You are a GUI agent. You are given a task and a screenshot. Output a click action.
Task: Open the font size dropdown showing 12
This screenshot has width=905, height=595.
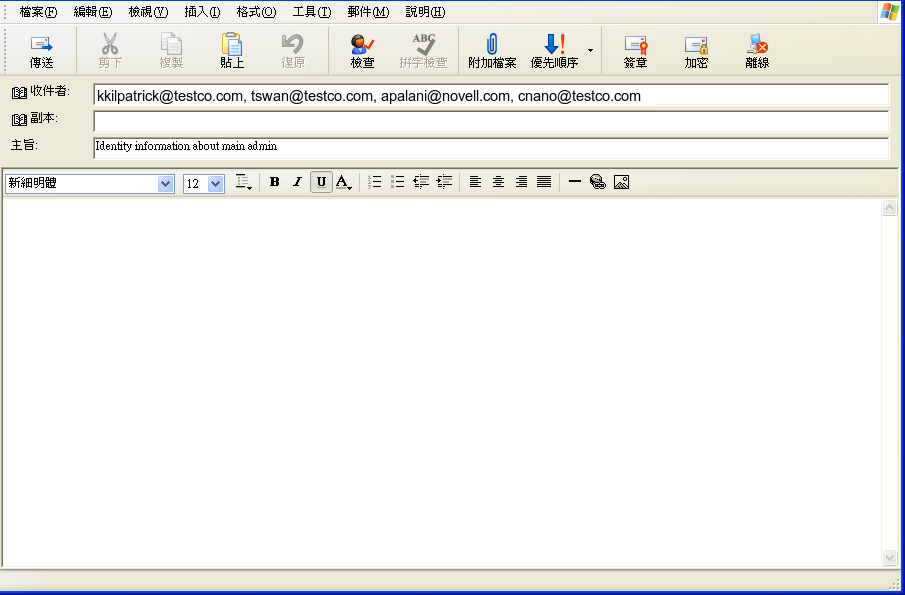pyautogui.click(x=216, y=184)
